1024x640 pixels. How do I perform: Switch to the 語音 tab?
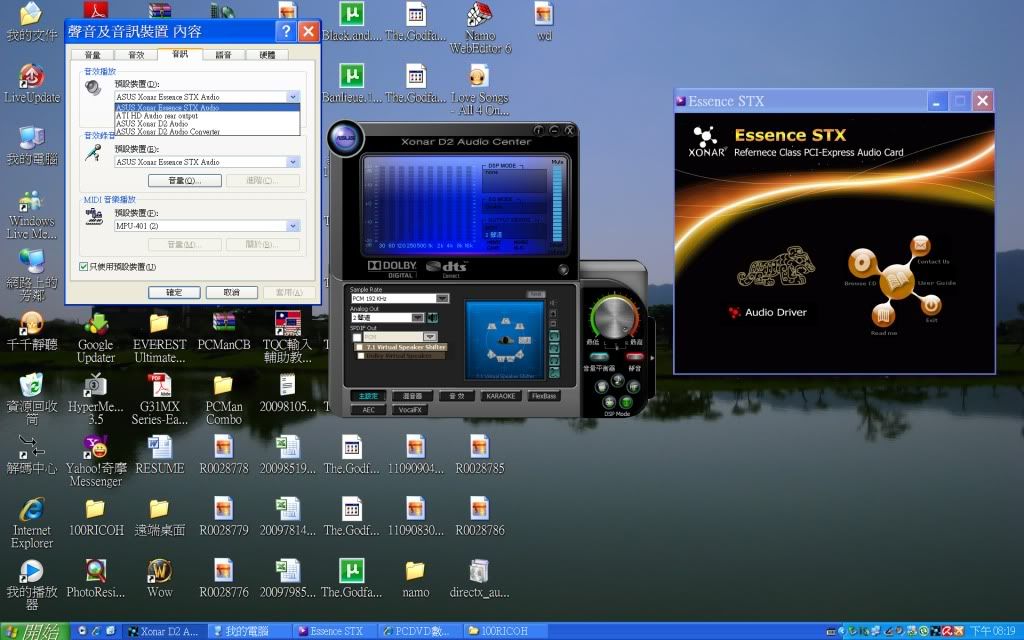(224, 55)
